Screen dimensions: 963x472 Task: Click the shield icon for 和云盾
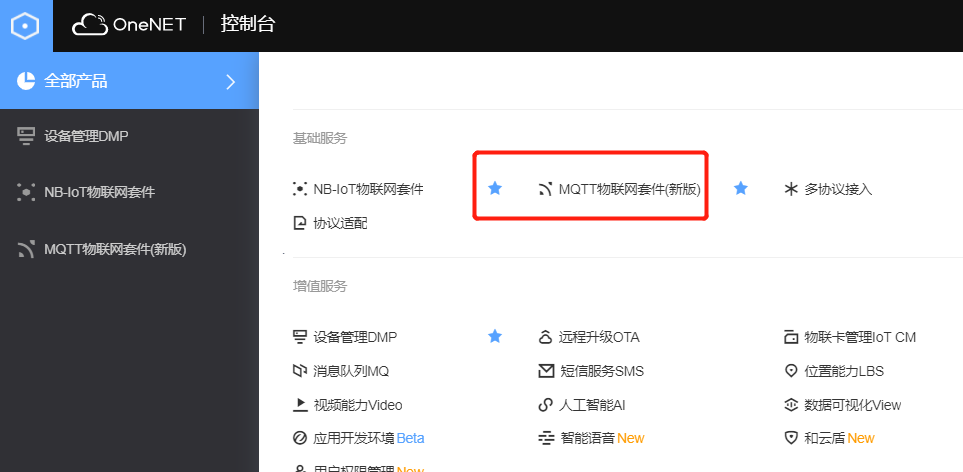coord(791,438)
